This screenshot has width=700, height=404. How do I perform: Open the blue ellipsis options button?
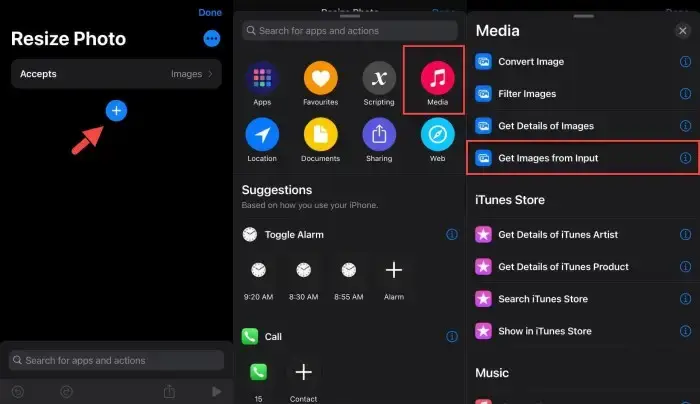212,39
